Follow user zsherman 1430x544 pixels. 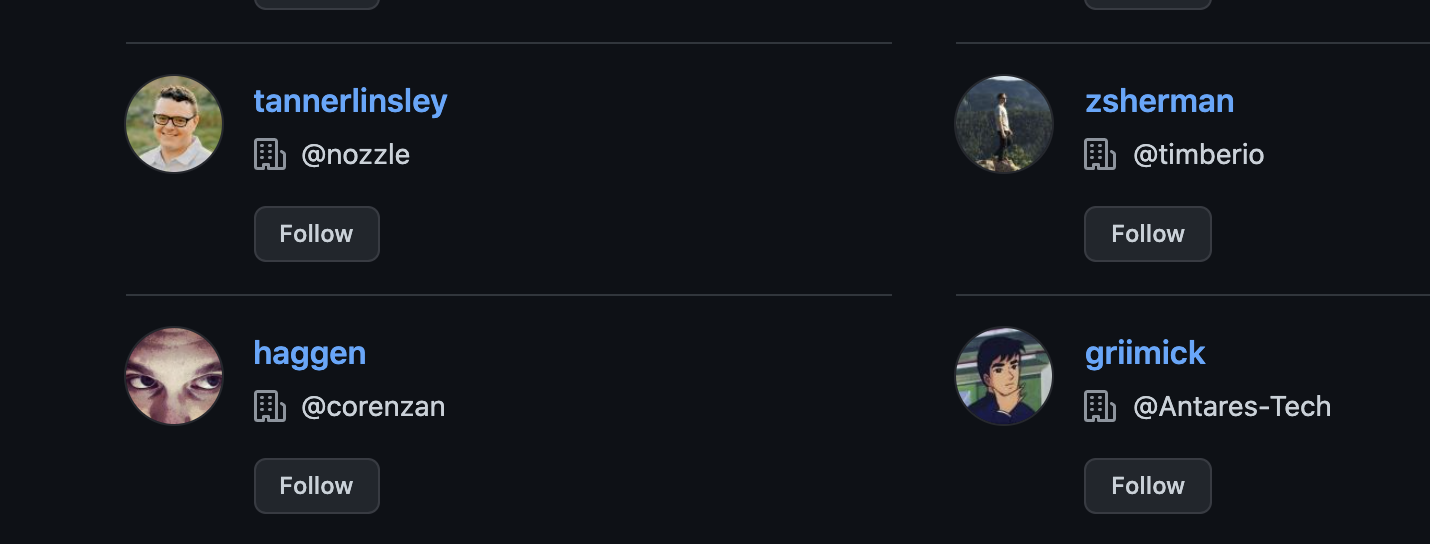point(1148,234)
